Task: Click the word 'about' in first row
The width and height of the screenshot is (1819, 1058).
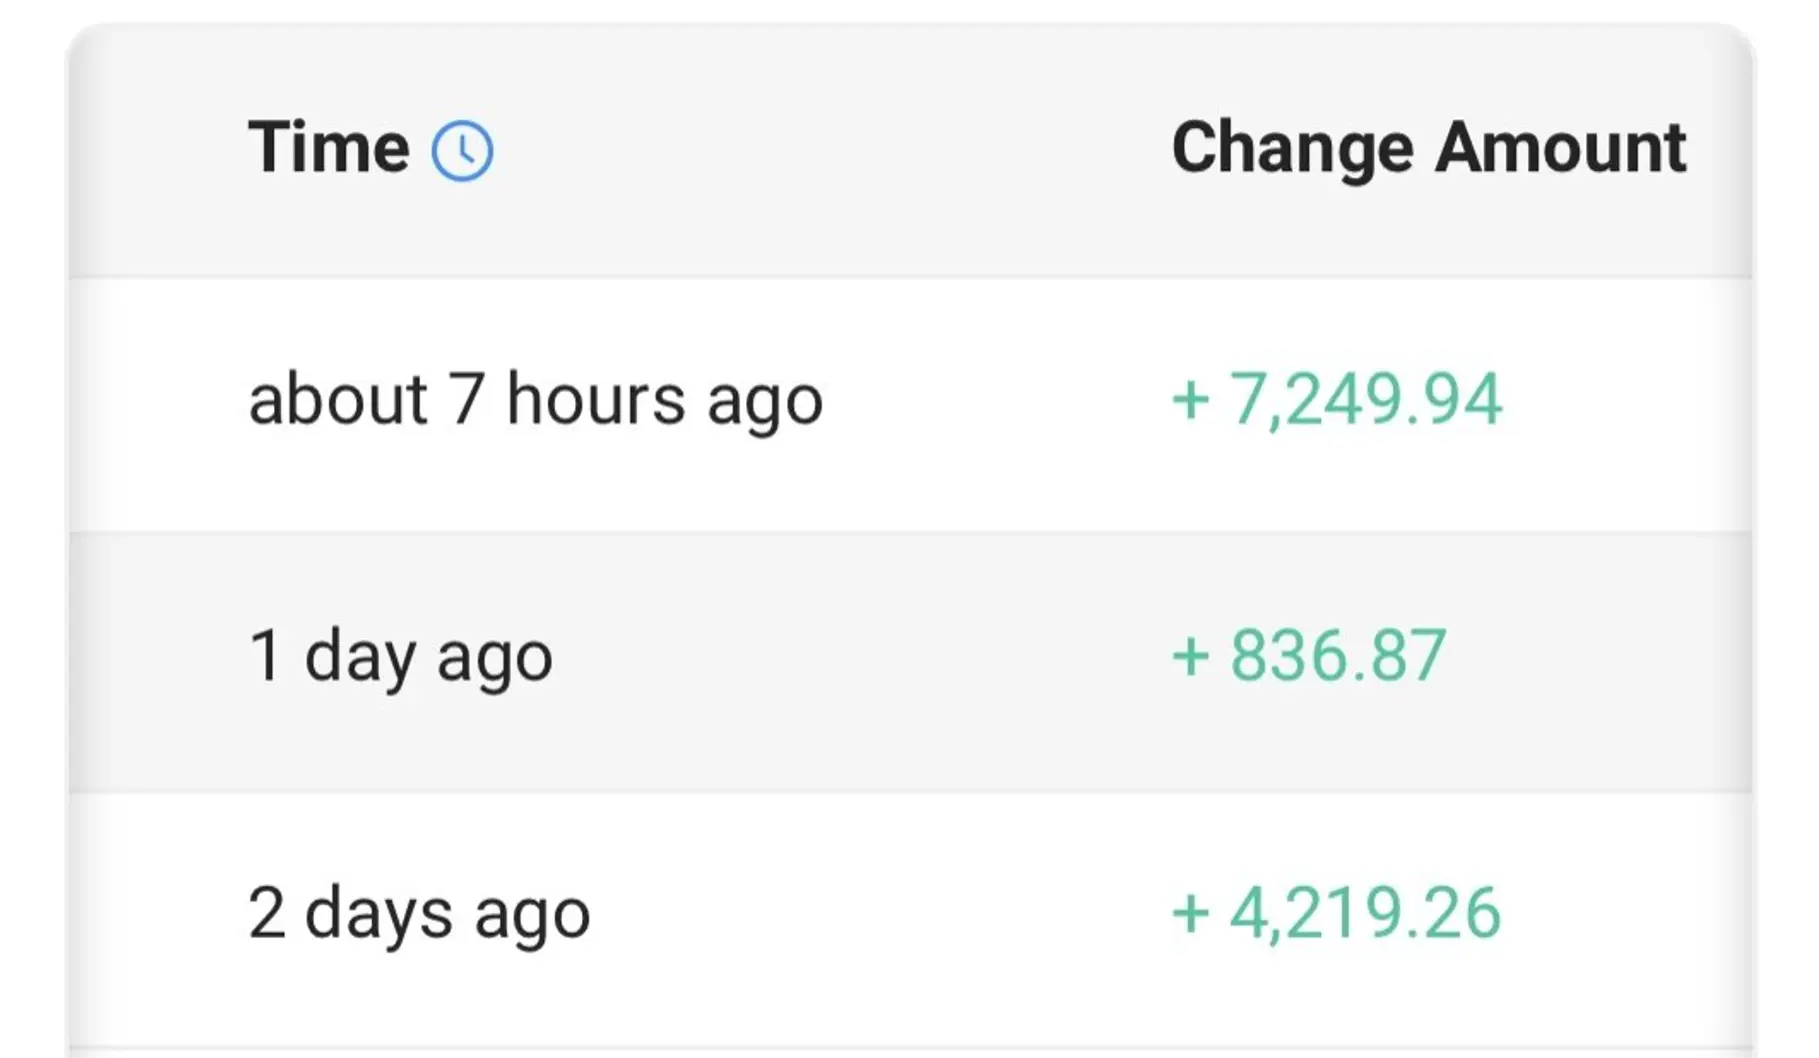Action: (338, 397)
